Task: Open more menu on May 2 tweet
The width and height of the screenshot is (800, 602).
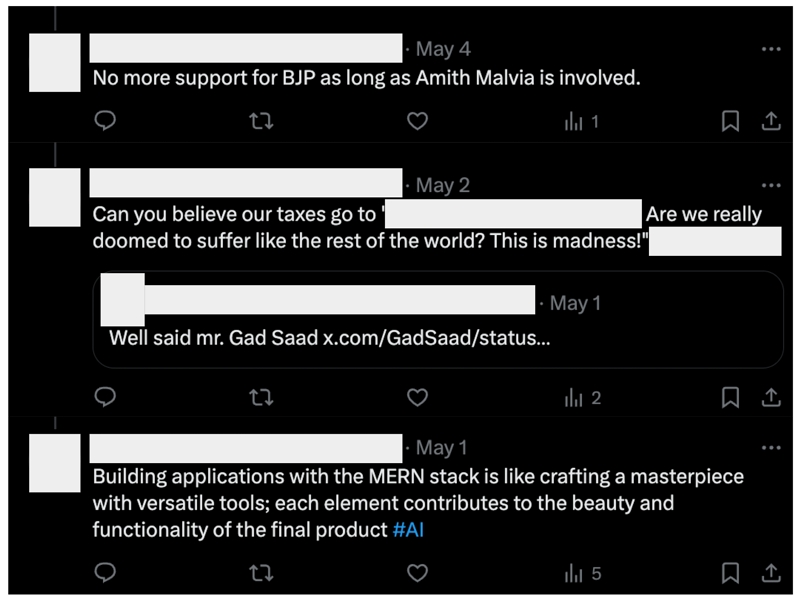Action: pyautogui.click(x=770, y=185)
